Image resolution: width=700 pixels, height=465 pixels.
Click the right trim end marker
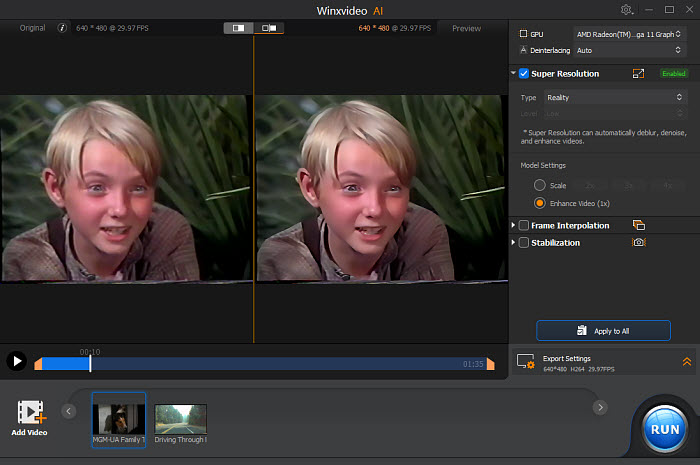[x=491, y=364]
